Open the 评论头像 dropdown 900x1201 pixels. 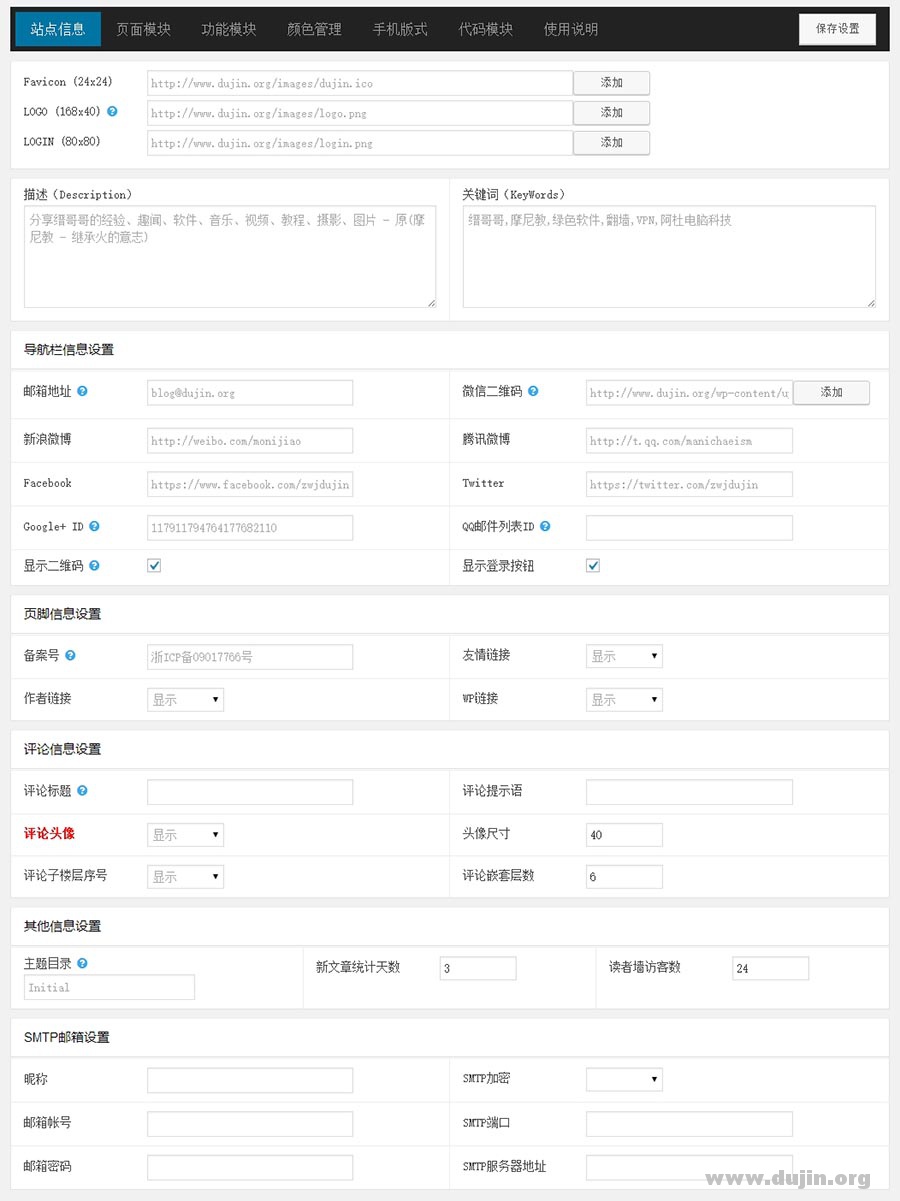[x=185, y=835]
